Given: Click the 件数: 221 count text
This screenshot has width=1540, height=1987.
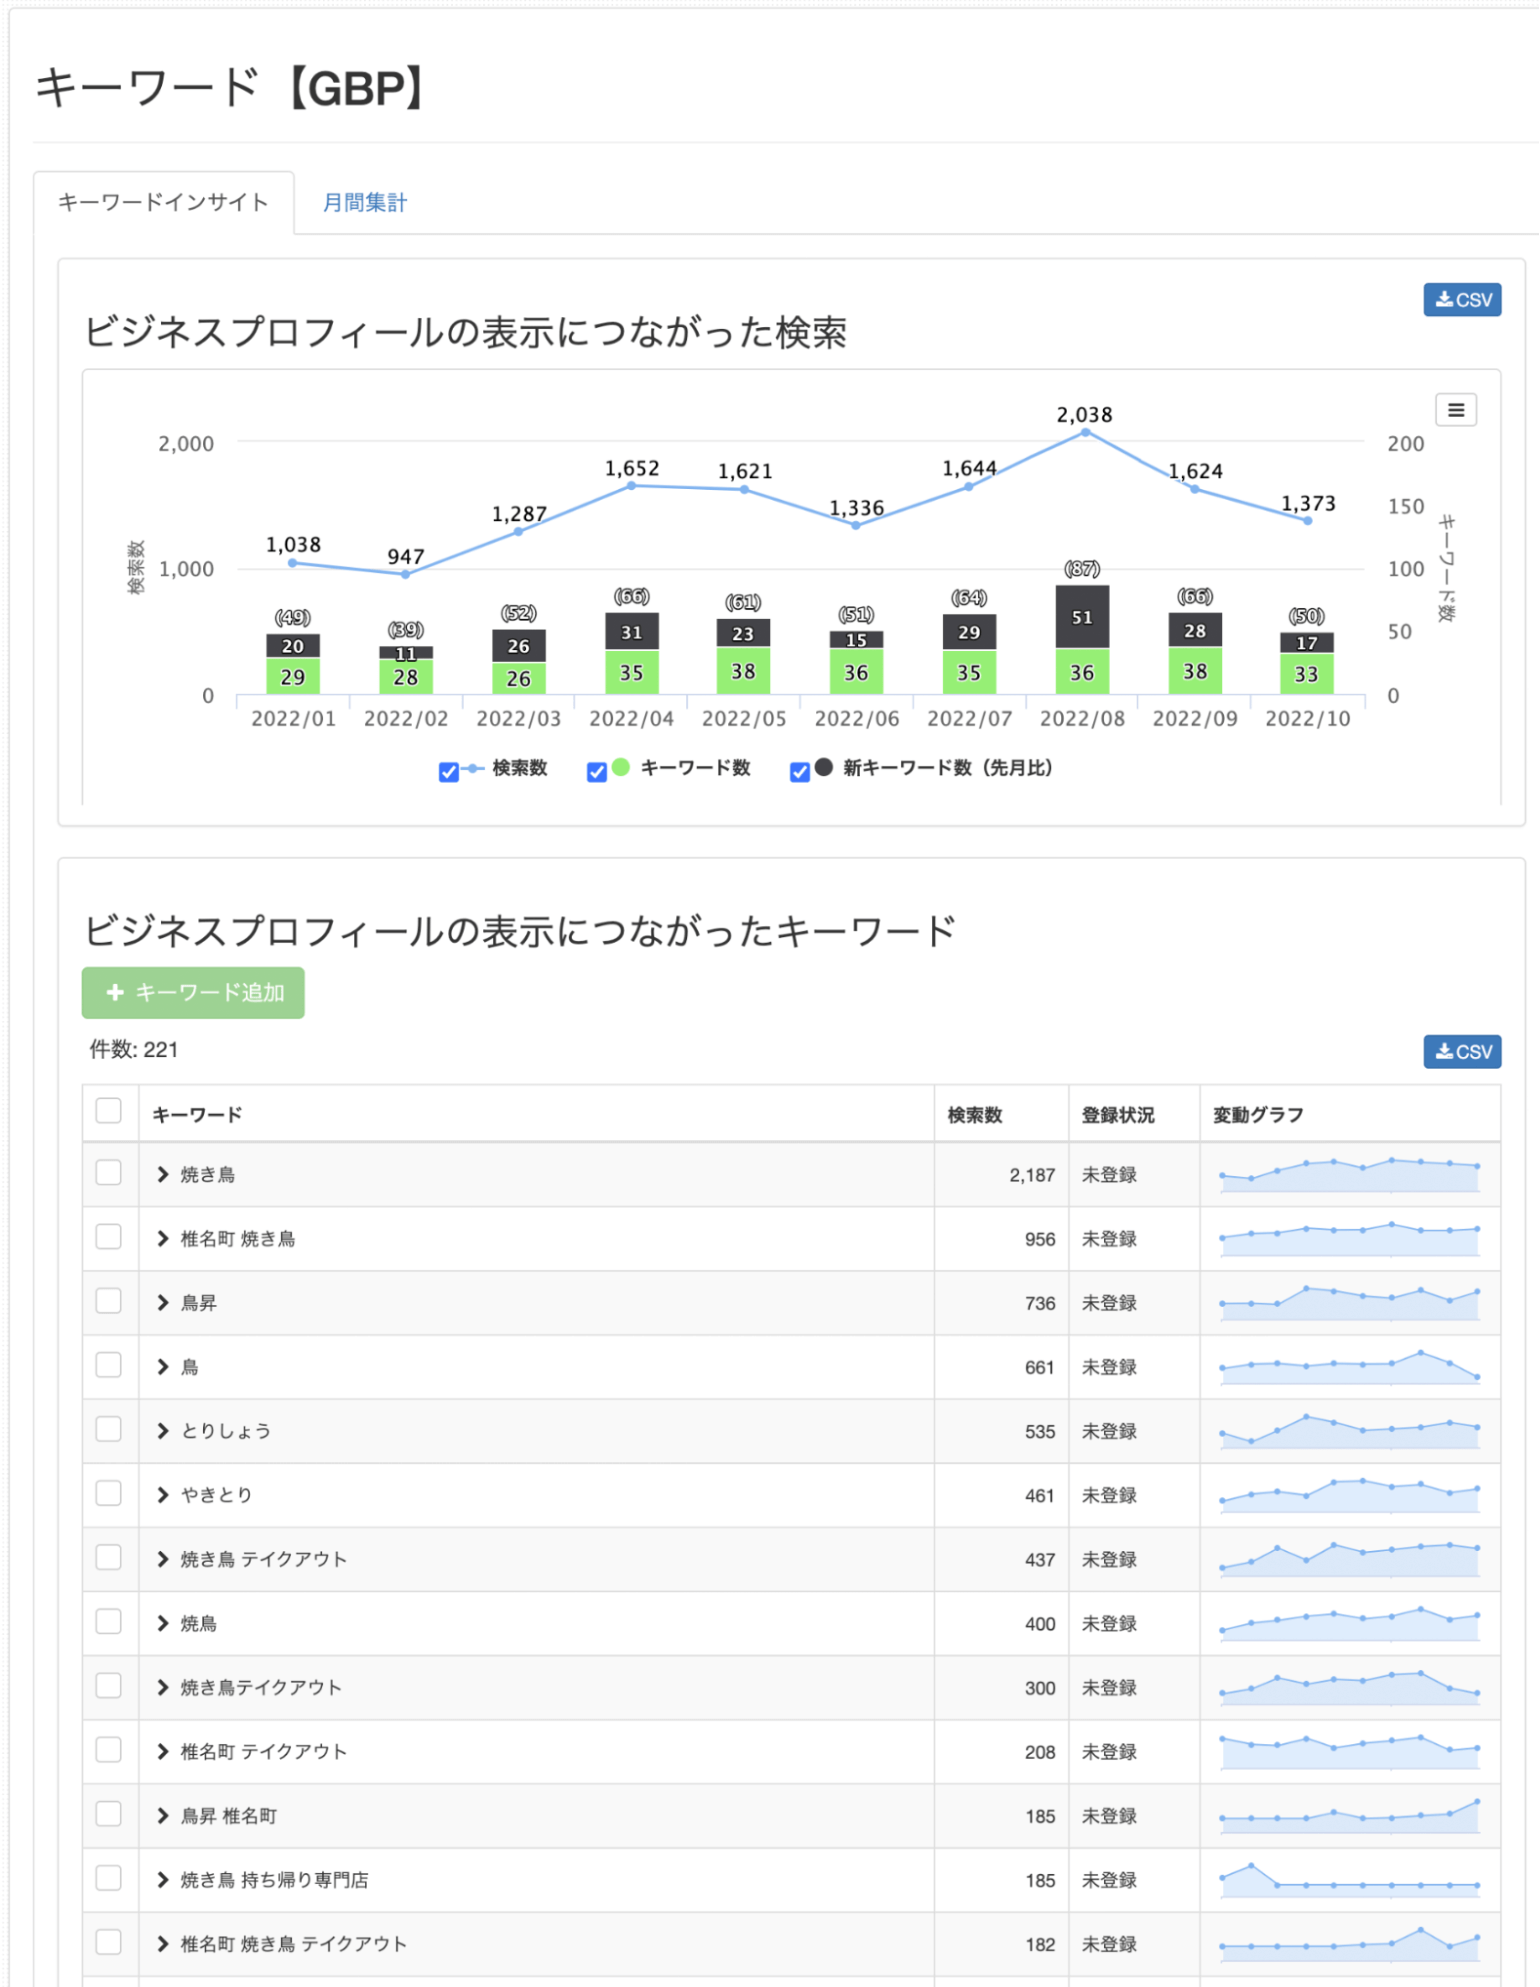Looking at the screenshot, I should point(133,1049).
